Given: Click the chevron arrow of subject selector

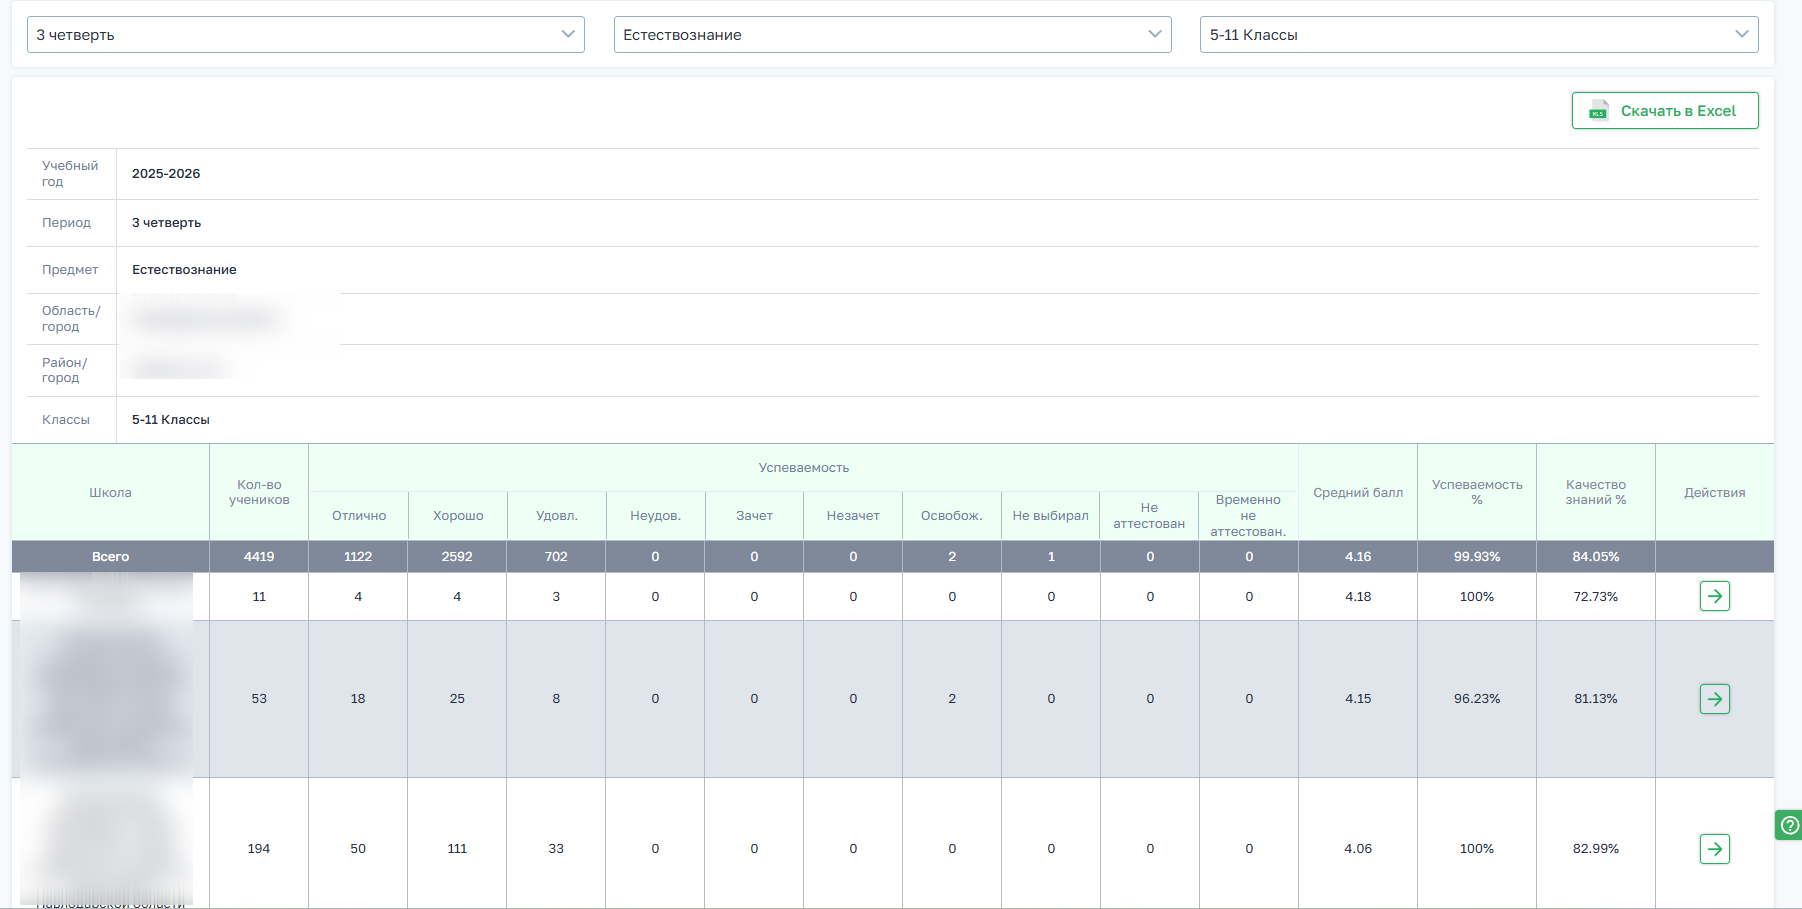Looking at the screenshot, I should (1155, 34).
